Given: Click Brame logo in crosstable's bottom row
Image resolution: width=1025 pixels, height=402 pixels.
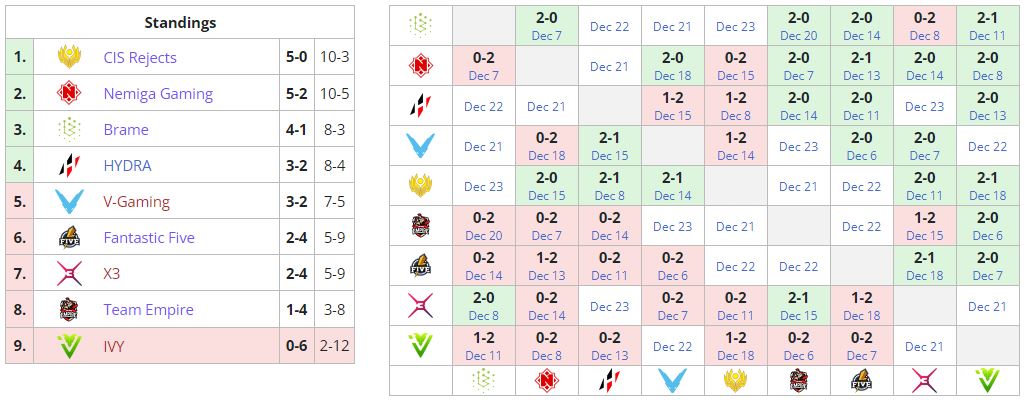Looking at the screenshot, I should tap(483, 380).
